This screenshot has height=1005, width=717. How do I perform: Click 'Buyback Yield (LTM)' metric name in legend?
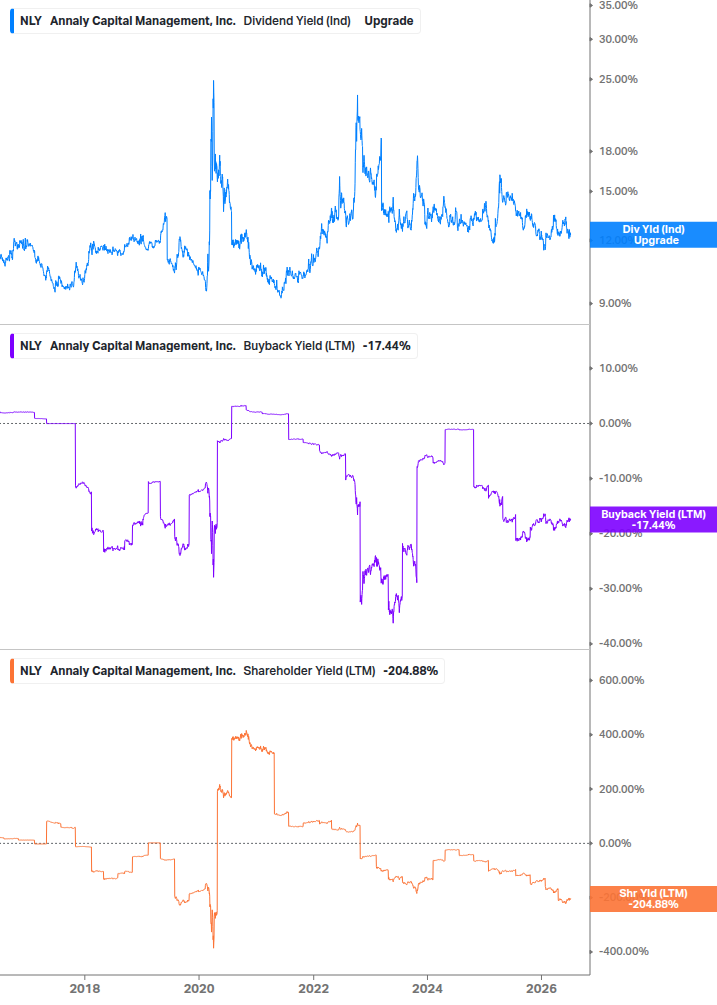[x=299, y=345]
